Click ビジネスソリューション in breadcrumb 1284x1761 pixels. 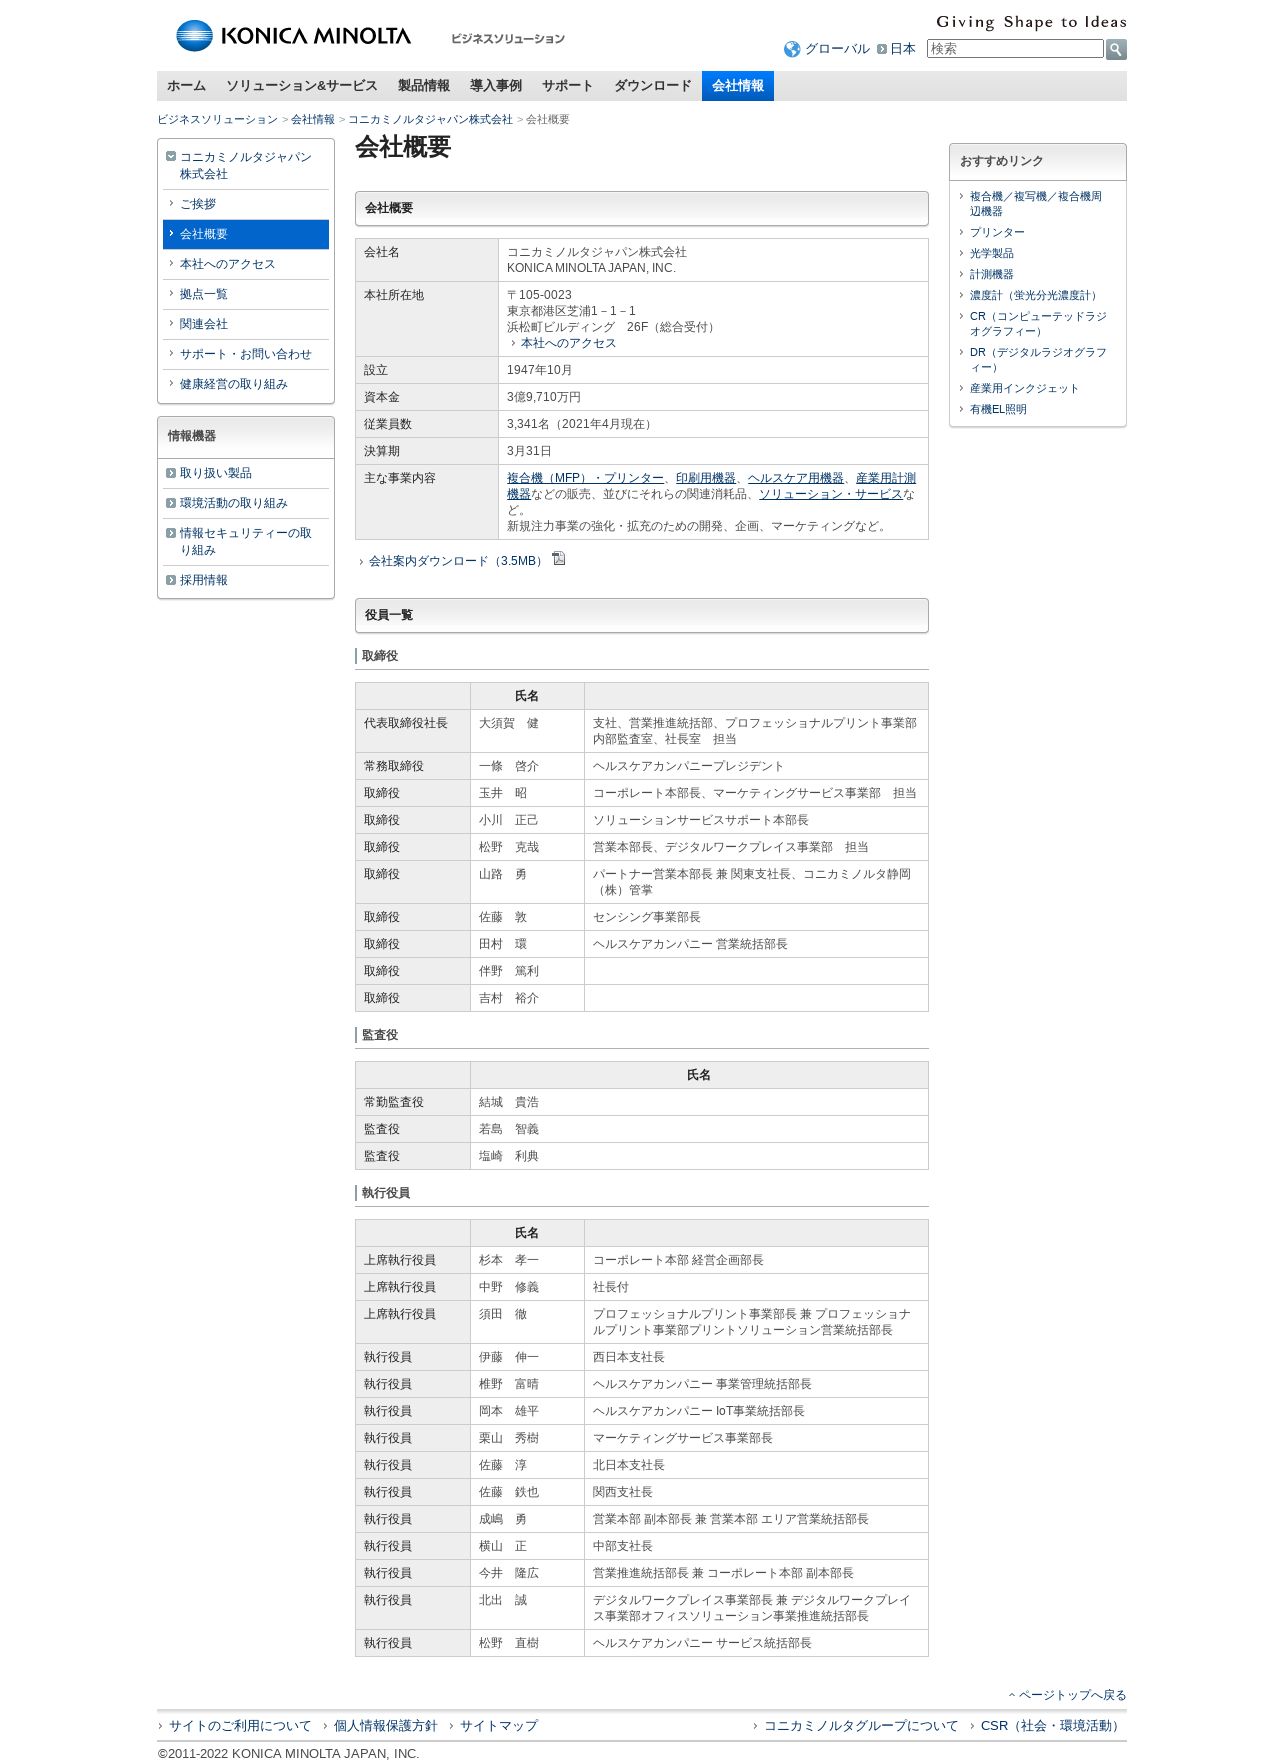point(217,119)
